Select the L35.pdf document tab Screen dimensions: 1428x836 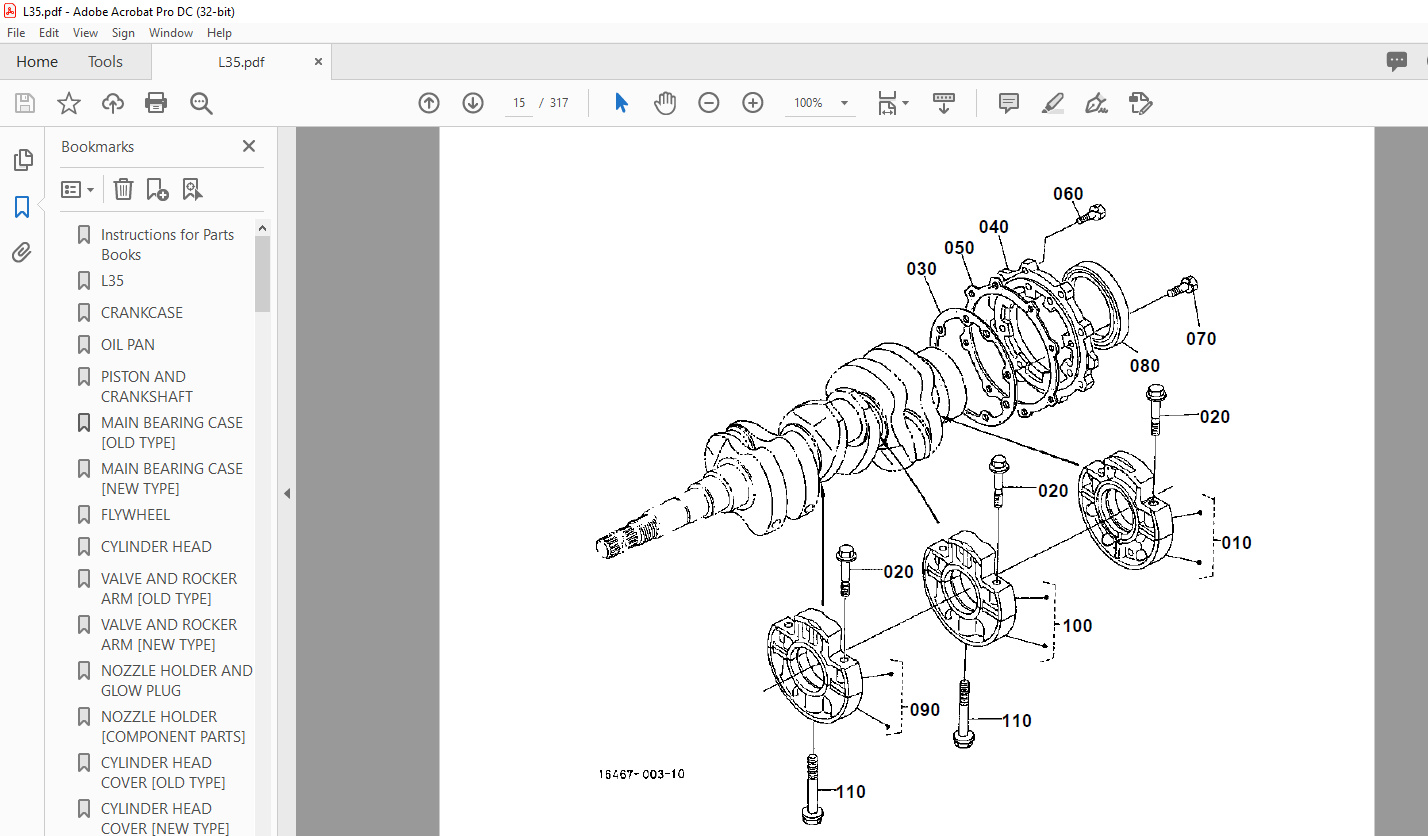click(242, 62)
